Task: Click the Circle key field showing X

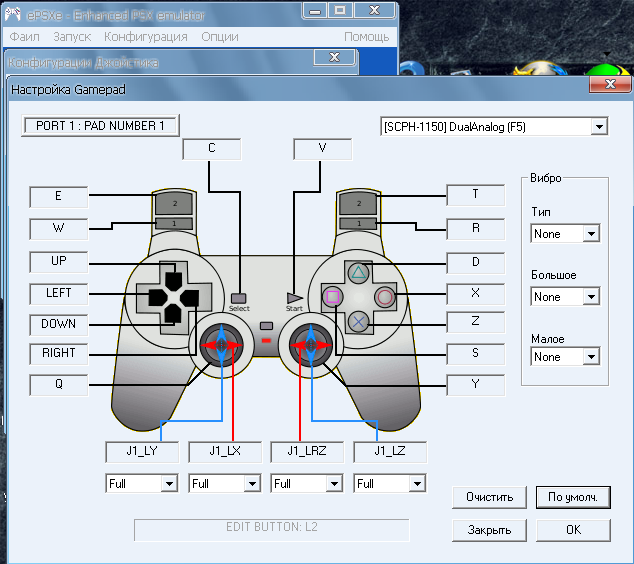Action: 476,294
